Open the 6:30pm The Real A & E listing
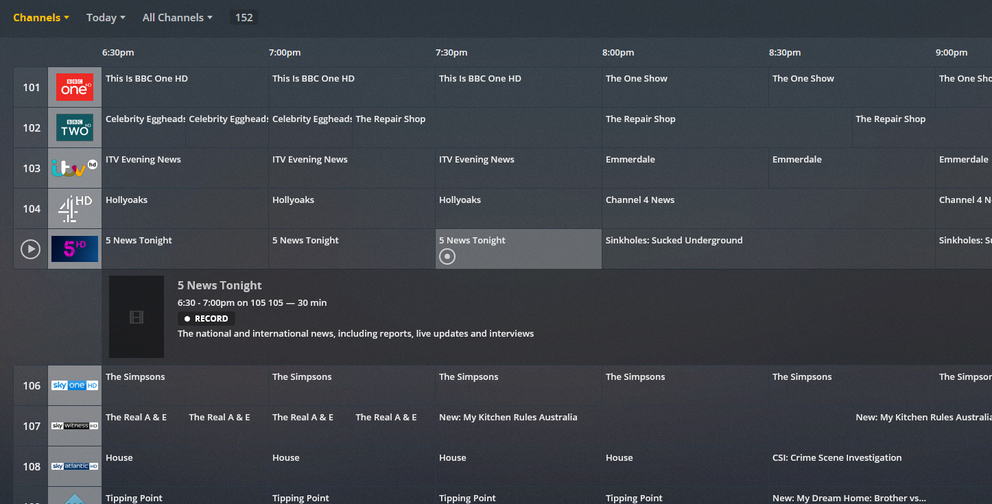The height and width of the screenshot is (504, 992). 144,426
